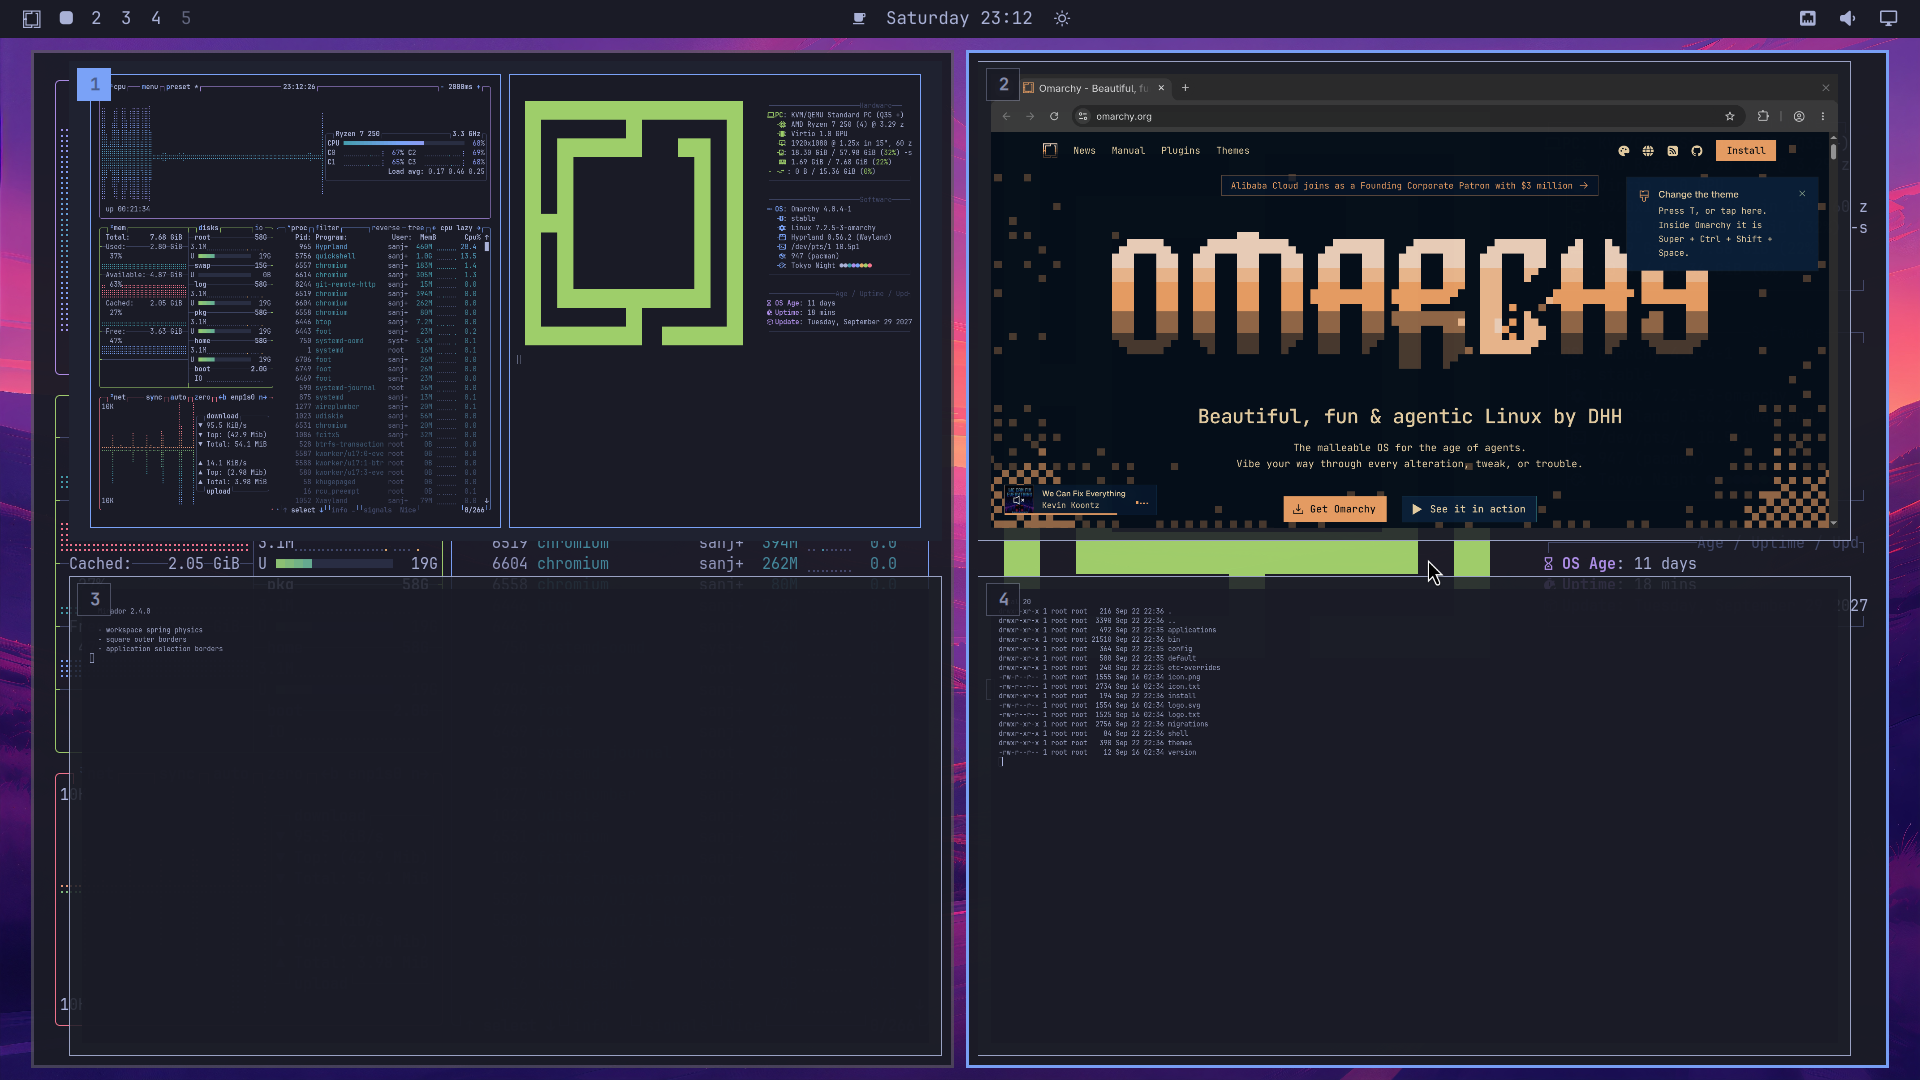
Task: Switch to workspace 2 in top bar
Action: 96,18
